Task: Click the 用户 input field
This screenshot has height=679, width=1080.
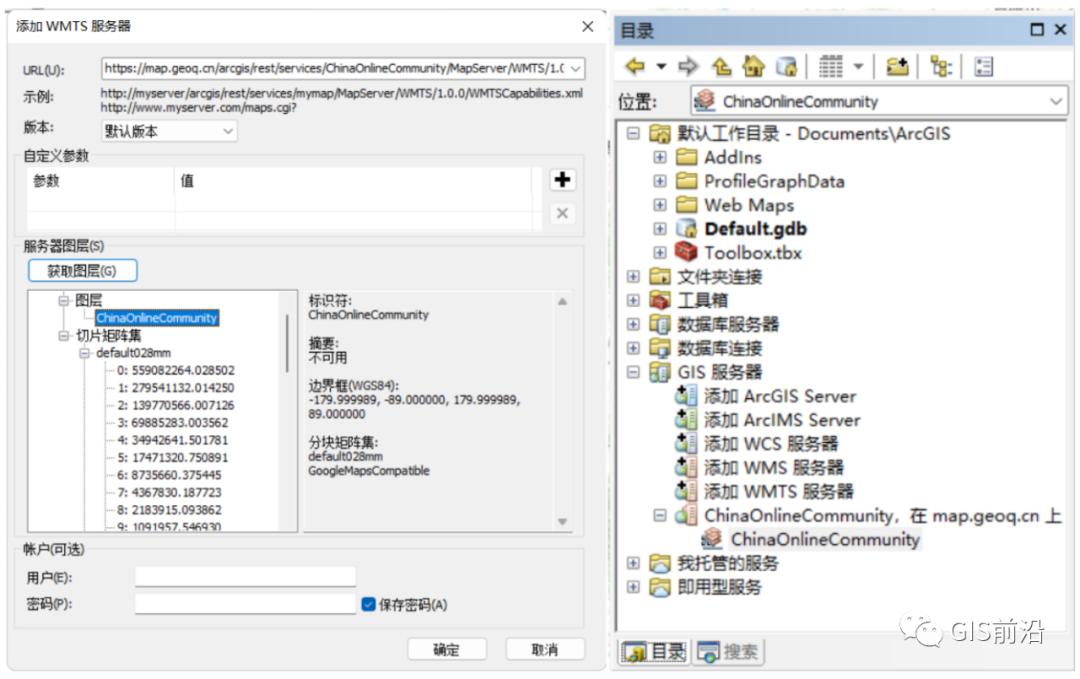Action: click(245, 576)
